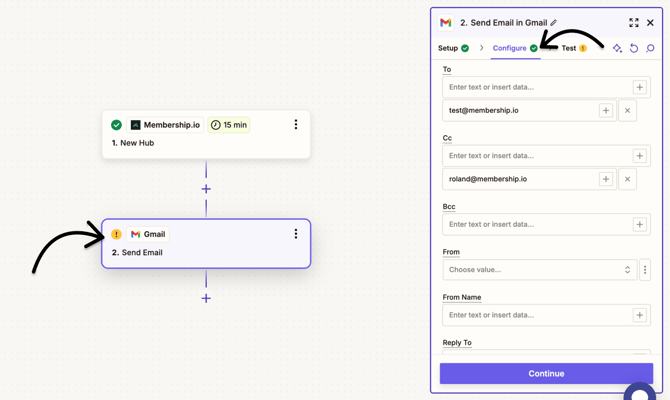
Task: Click the search magnifier icon in panel
Action: tap(650, 48)
